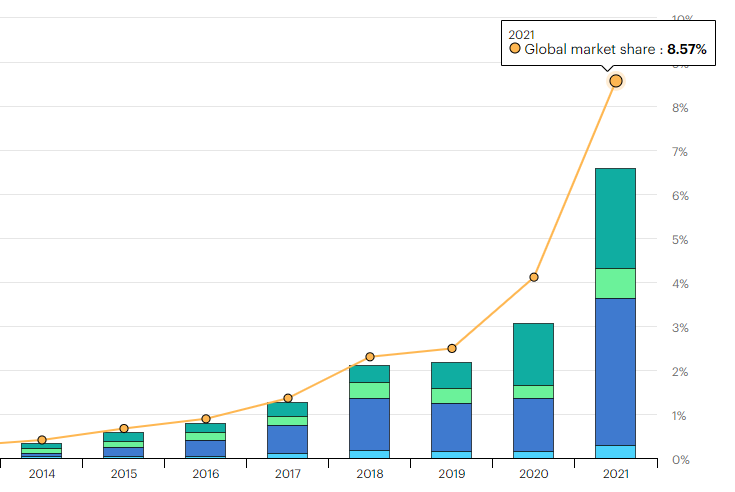Click the 2016 orange line data point
735x492 pixels.
point(206,419)
